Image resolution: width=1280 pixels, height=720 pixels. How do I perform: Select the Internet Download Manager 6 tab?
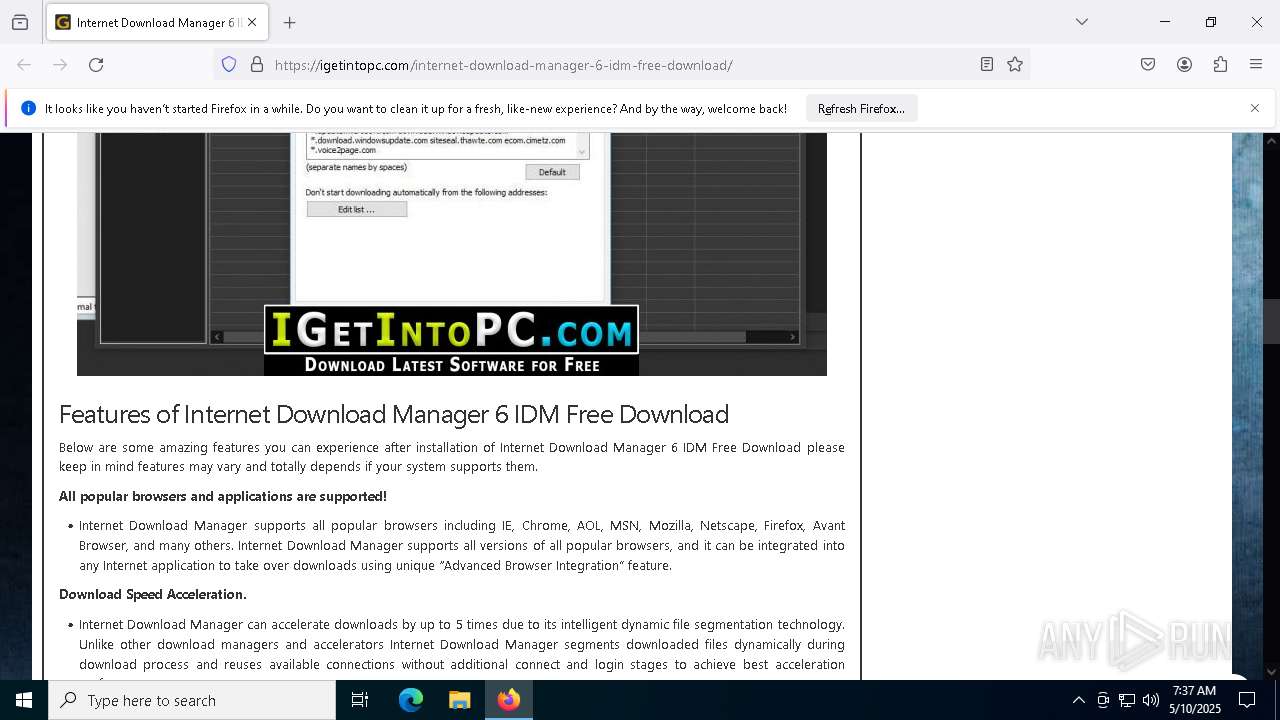click(156, 22)
